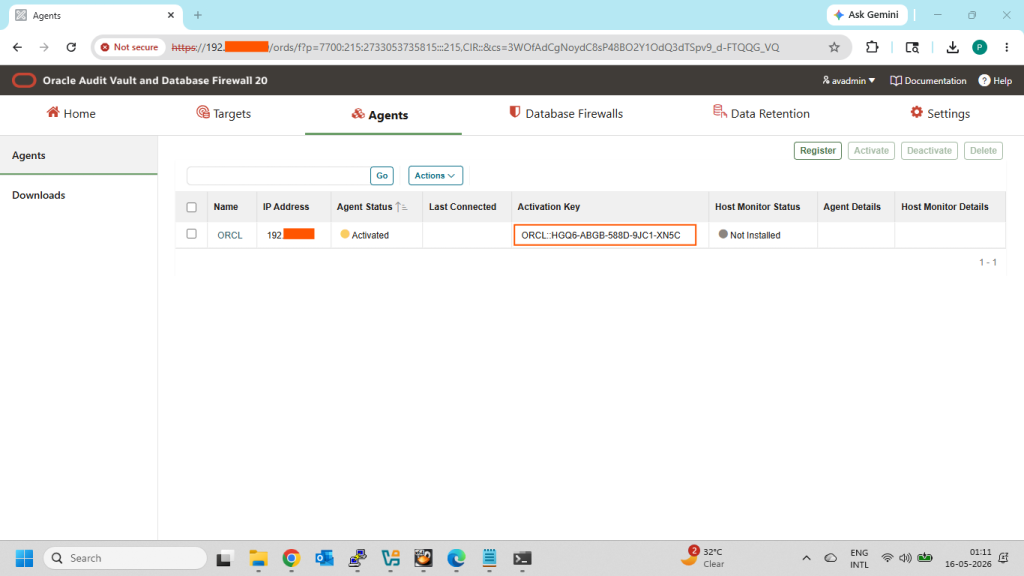Show hidden system tray icons
The image size is (1024, 576).
pyautogui.click(x=807, y=558)
